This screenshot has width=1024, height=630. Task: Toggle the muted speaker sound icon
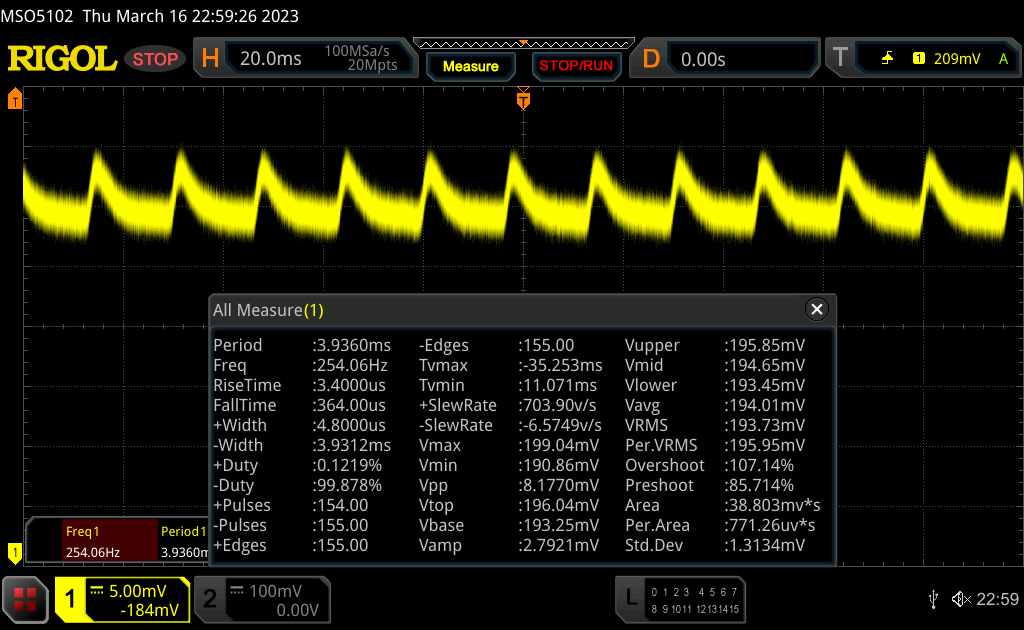tap(960, 599)
